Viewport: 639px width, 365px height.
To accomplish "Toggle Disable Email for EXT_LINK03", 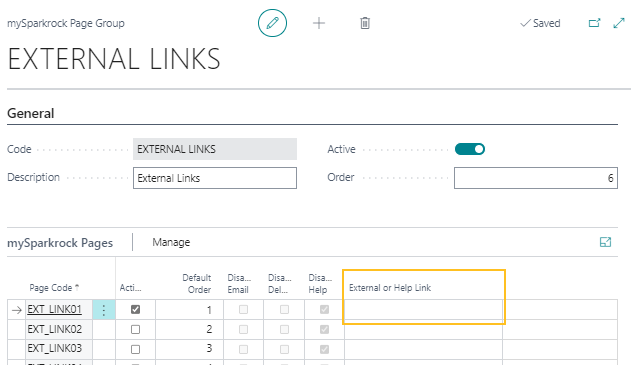I will 243,349.
